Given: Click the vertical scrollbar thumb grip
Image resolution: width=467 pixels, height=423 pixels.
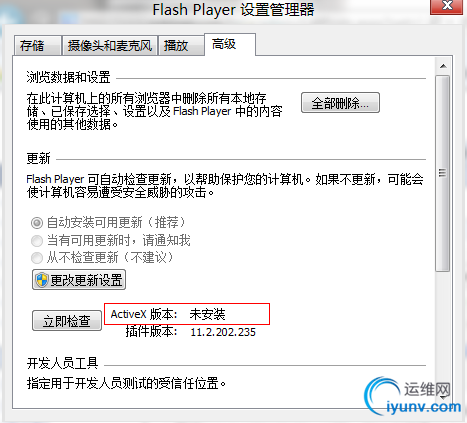Looking at the screenshot, I should [x=443, y=173].
